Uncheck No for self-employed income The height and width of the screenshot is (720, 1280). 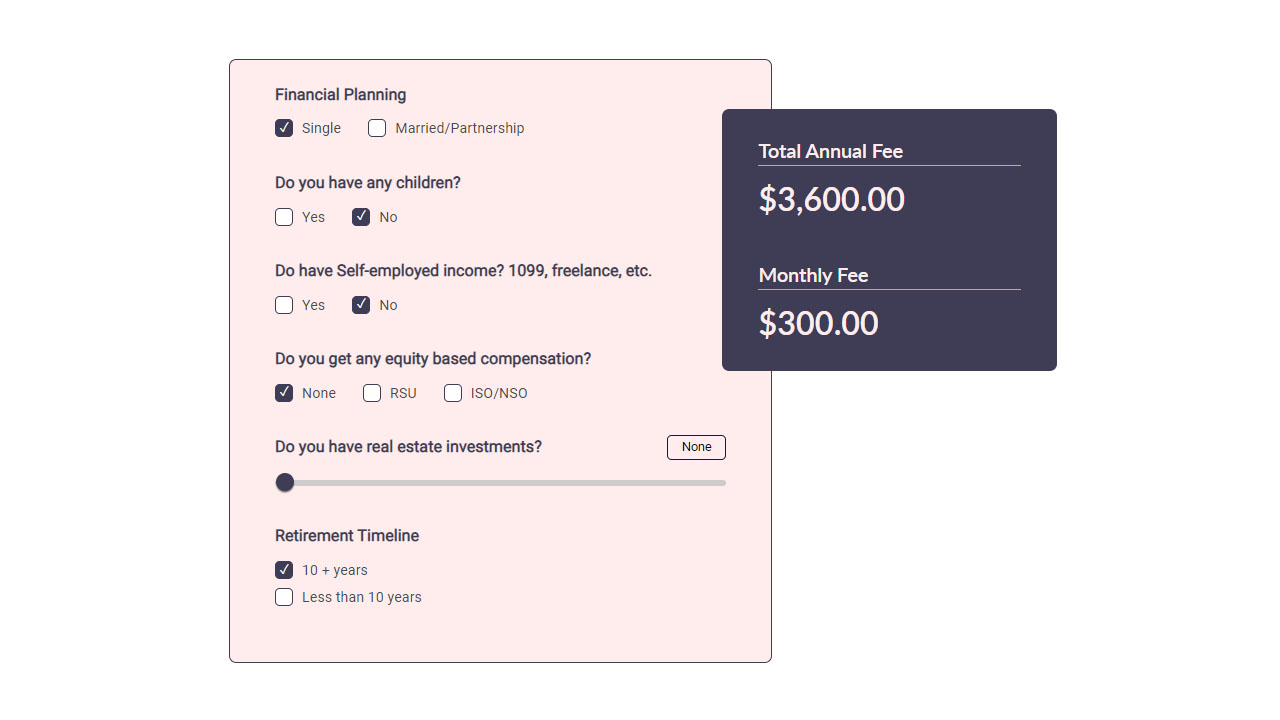coord(361,305)
